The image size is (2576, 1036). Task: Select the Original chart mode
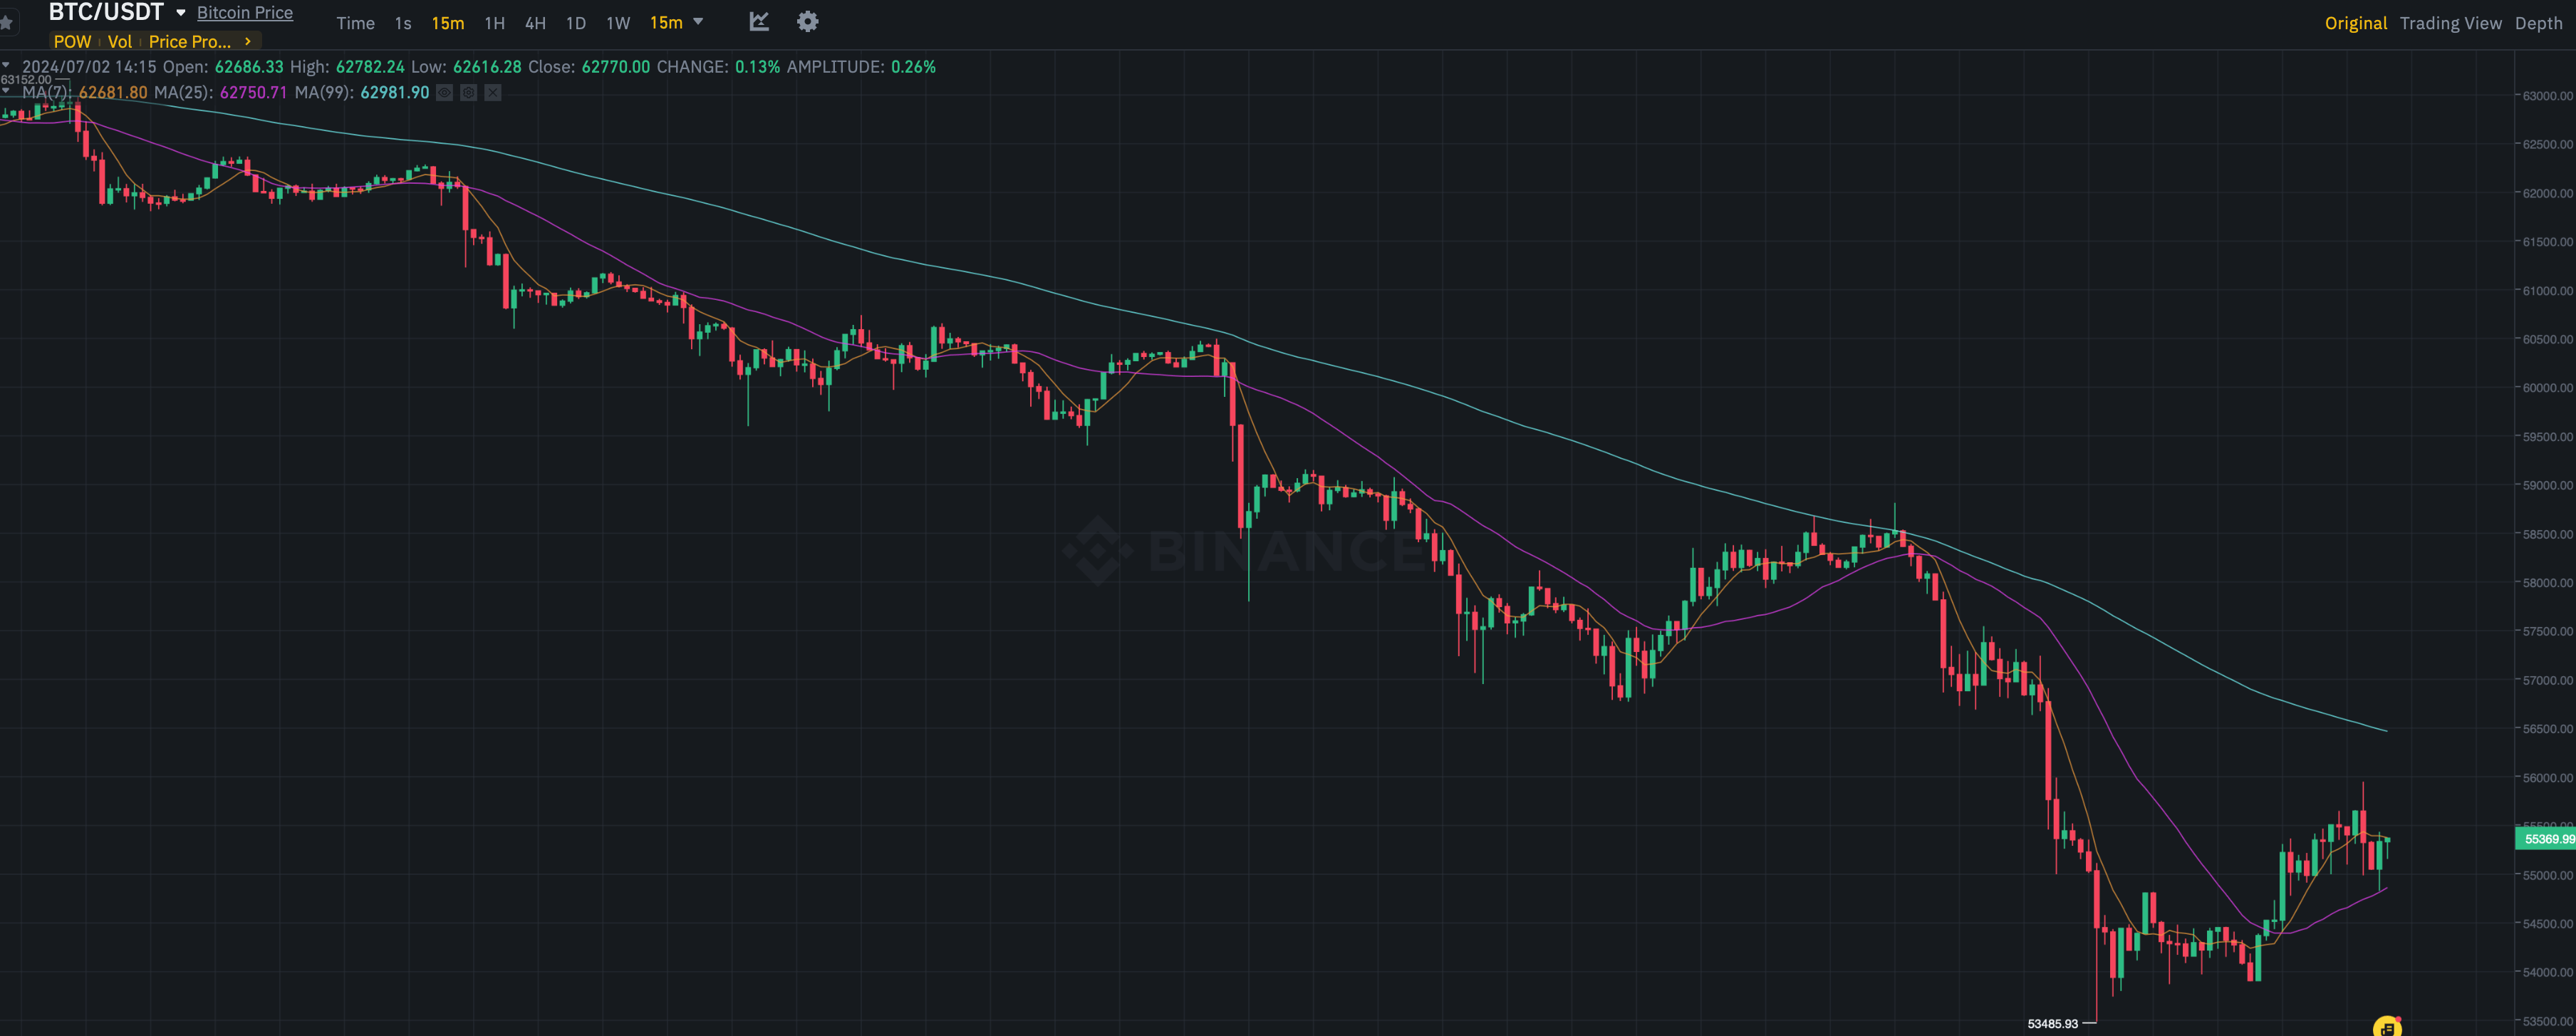tap(2355, 23)
